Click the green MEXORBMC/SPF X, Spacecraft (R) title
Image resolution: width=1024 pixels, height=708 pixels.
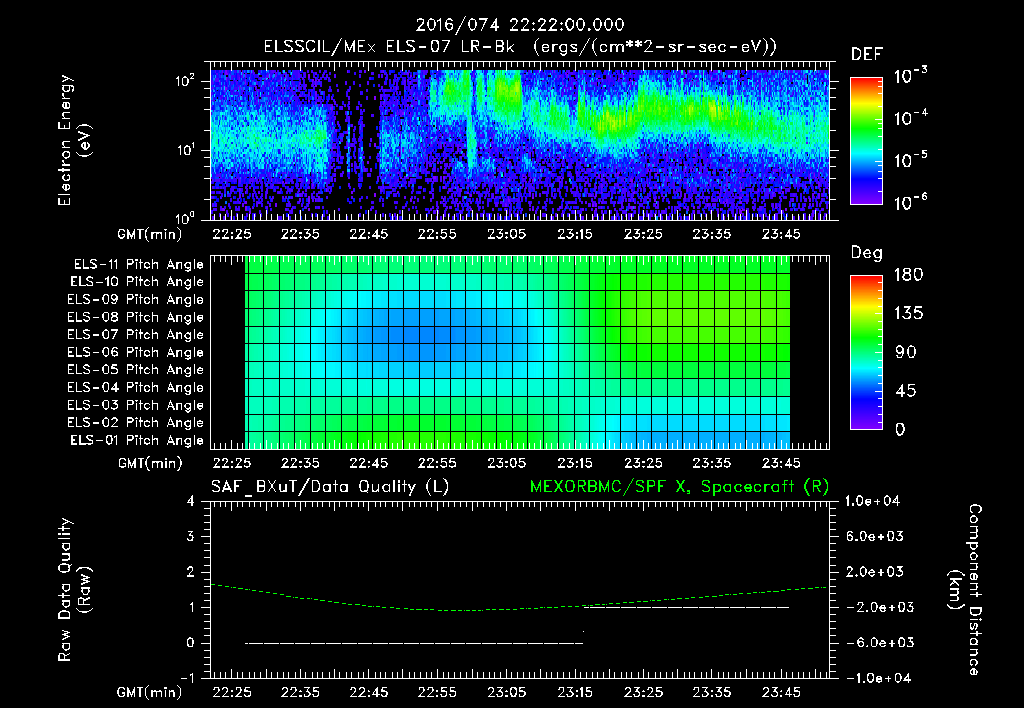(x=679, y=487)
